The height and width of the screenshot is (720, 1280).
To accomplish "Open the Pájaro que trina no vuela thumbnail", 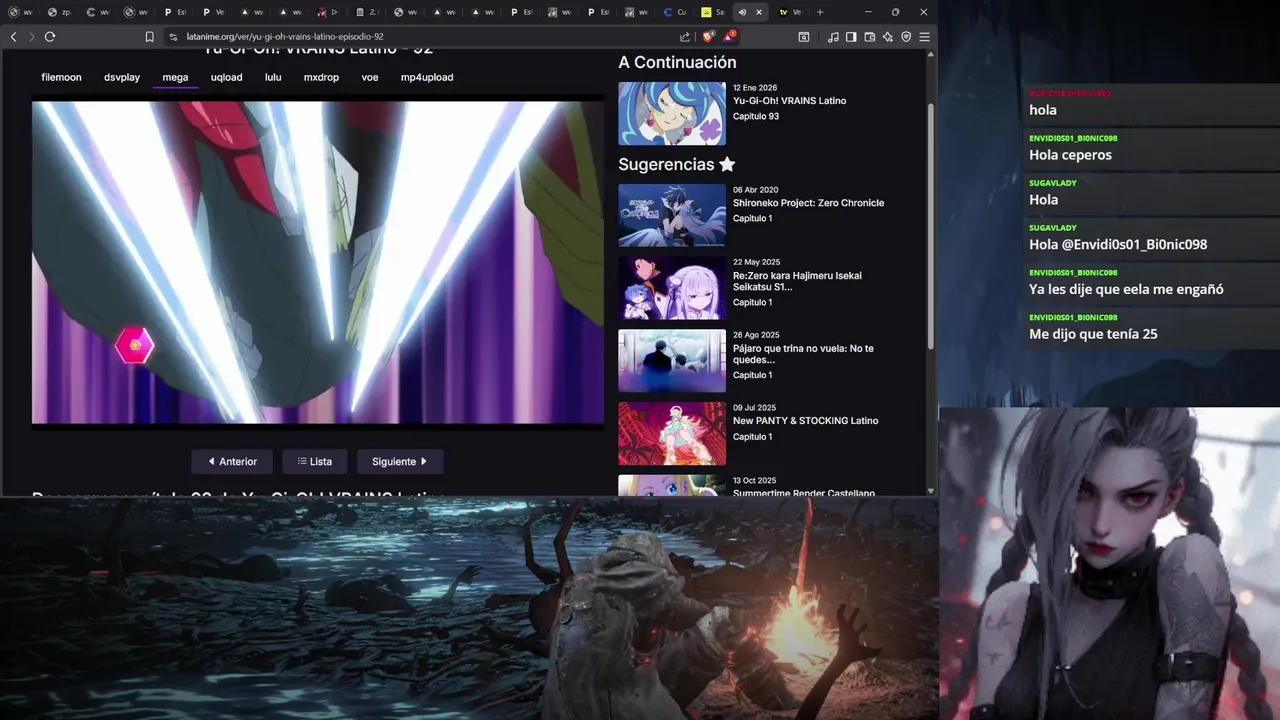I will [x=672, y=361].
